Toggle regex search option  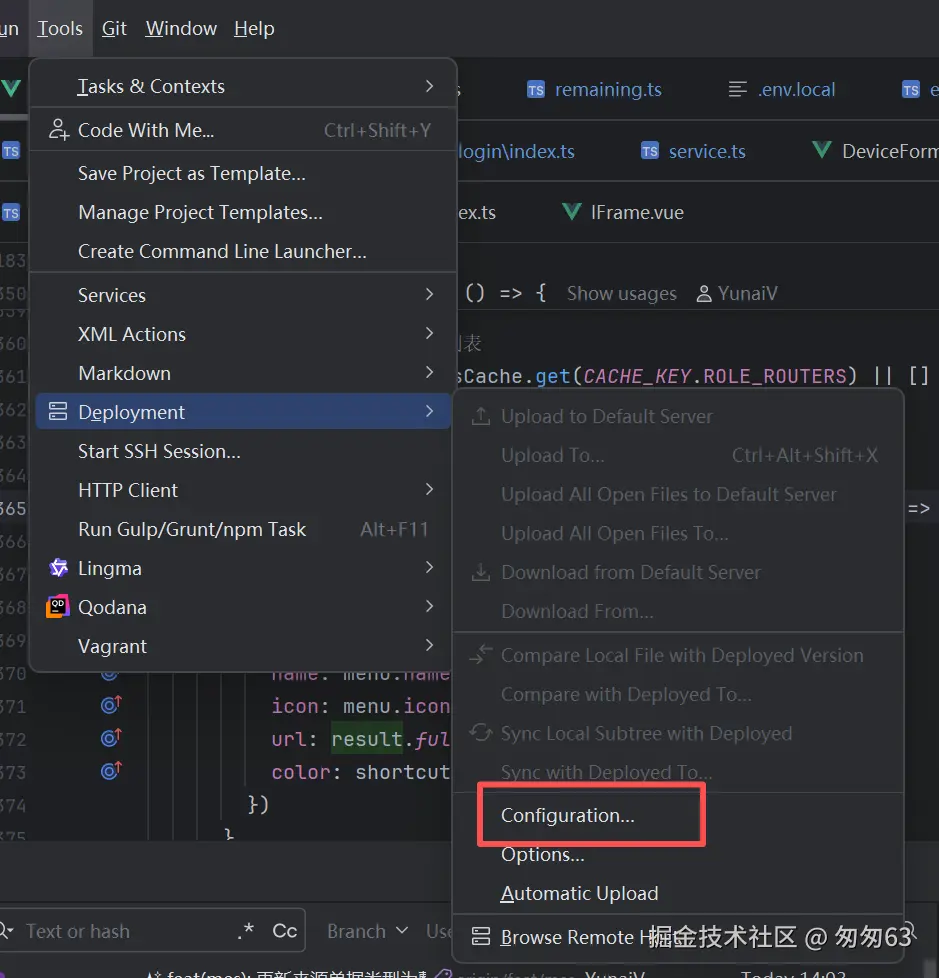(246, 931)
